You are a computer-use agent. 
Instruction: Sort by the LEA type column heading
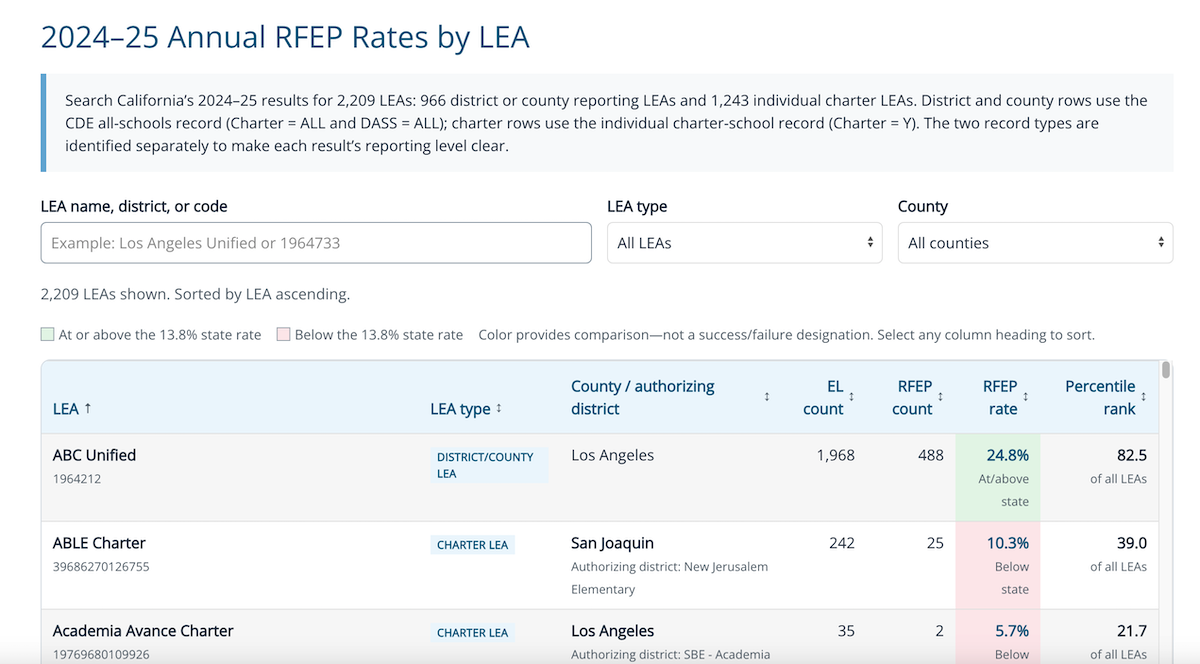[x=466, y=409]
